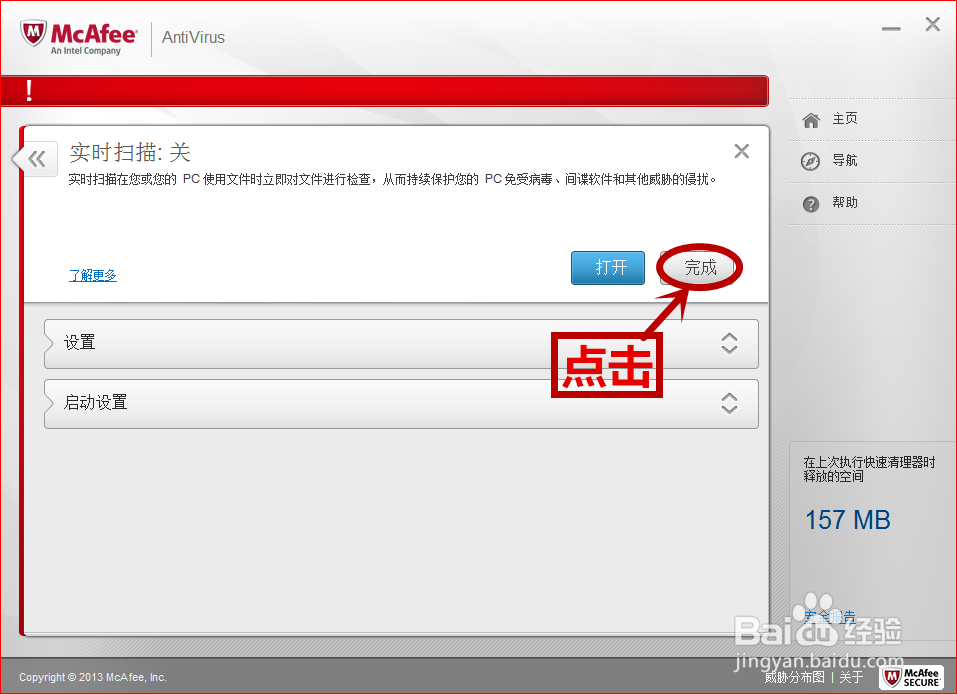Click the back double-chevron arrow
Viewport: 957px width, 694px height.
coord(37,159)
